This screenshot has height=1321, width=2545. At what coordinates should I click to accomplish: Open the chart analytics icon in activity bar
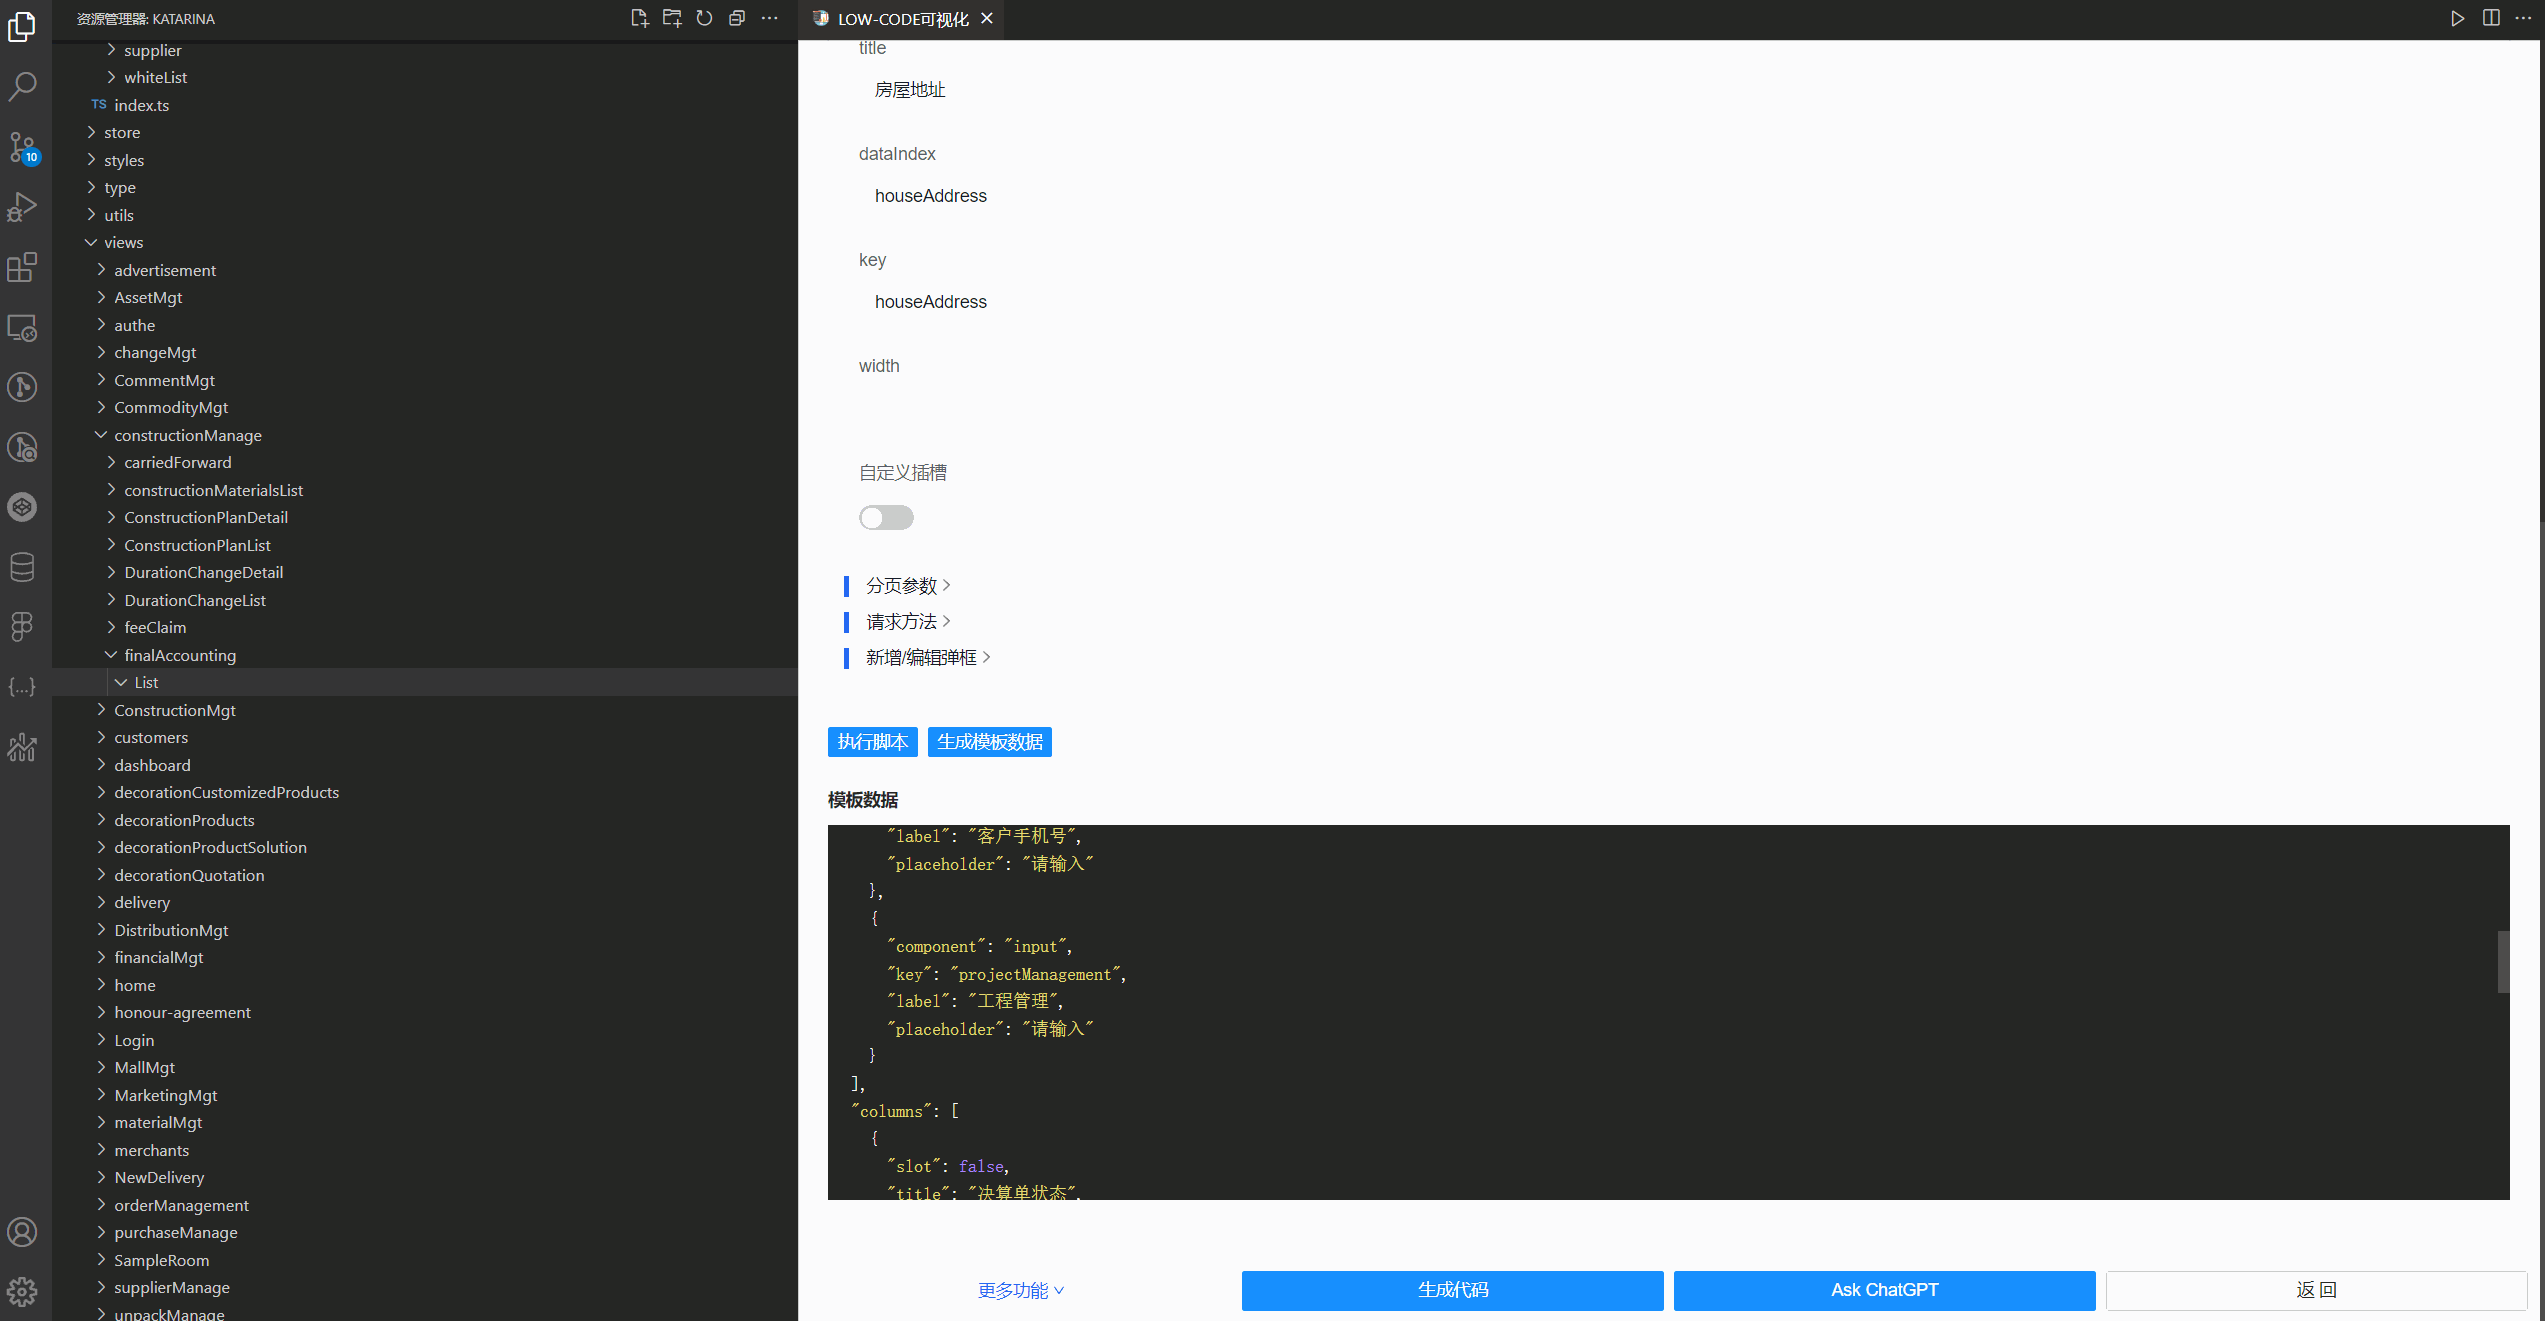(x=22, y=747)
